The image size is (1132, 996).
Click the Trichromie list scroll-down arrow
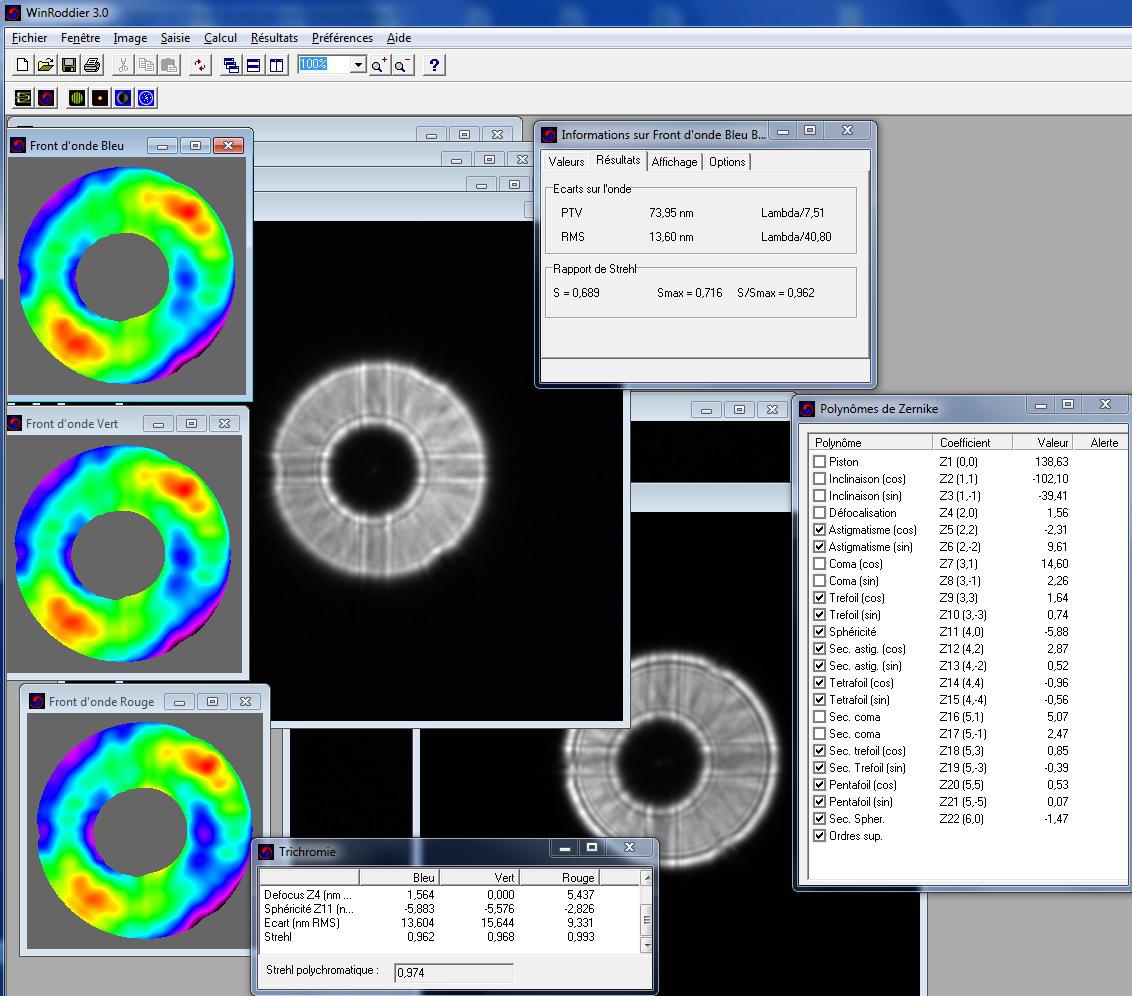tap(646, 944)
